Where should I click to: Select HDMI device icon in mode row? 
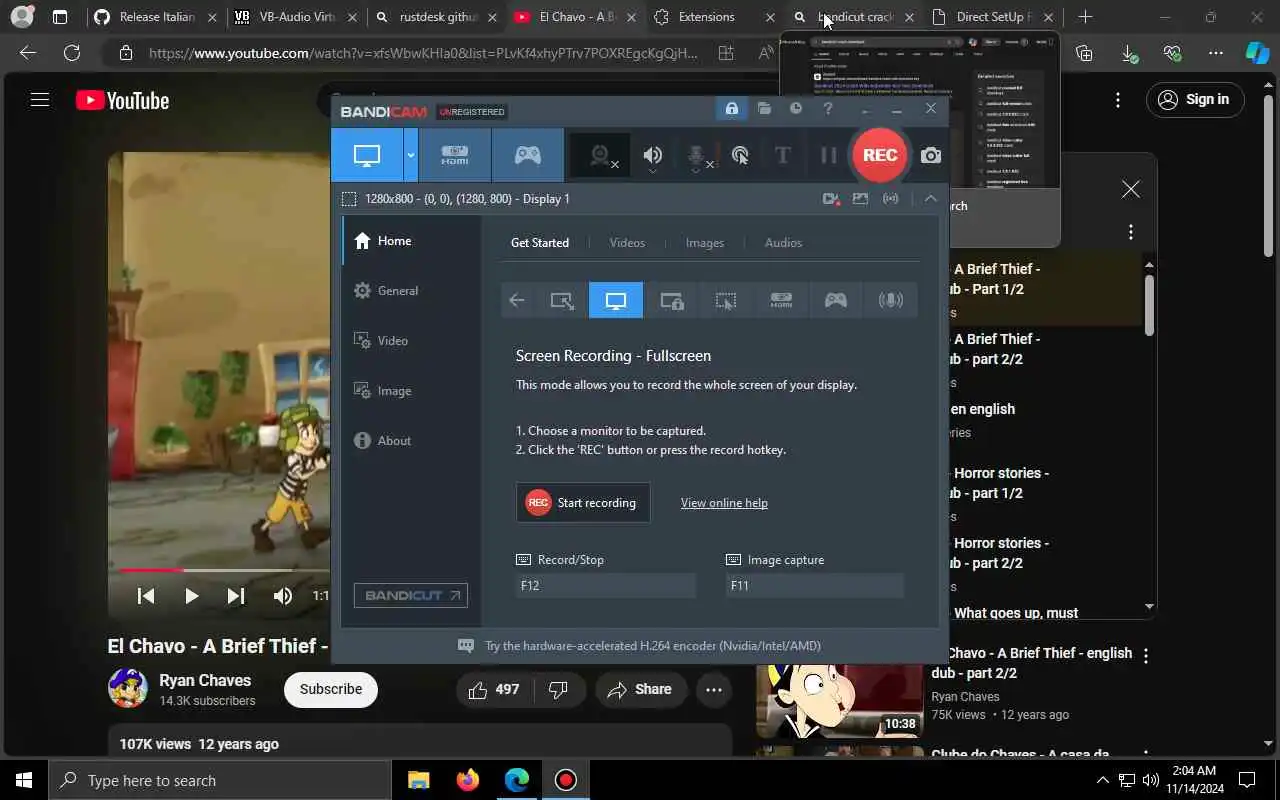point(781,300)
